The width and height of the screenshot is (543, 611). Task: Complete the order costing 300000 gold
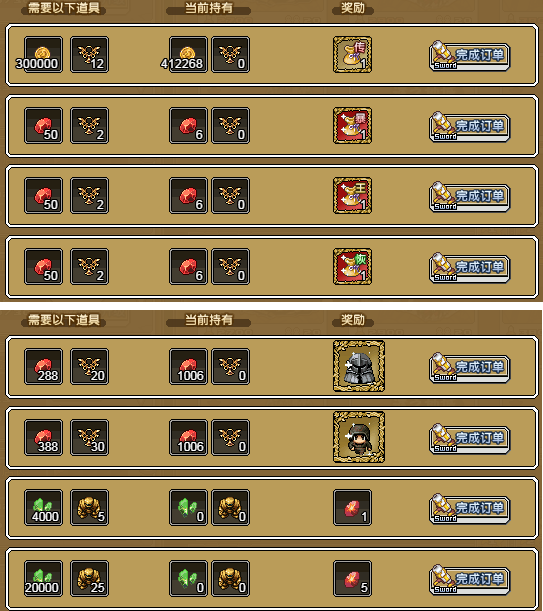tap(470, 56)
